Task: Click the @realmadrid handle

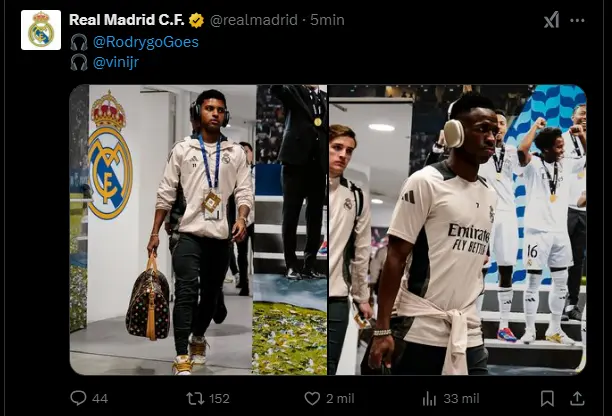Action: click(254, 20)
